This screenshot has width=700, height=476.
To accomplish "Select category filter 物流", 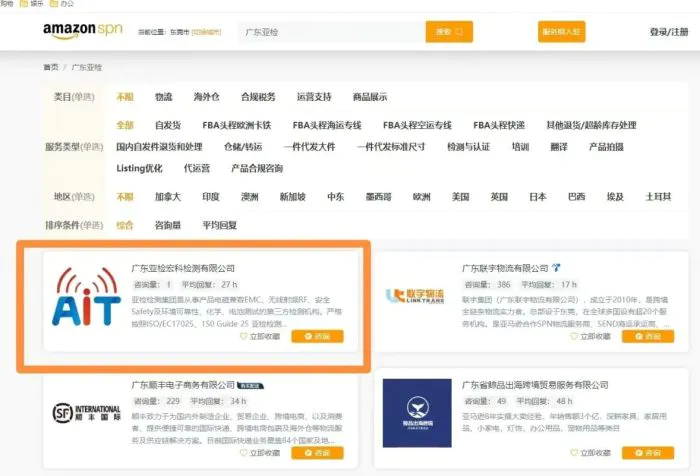I will click(x=163, y=97).
